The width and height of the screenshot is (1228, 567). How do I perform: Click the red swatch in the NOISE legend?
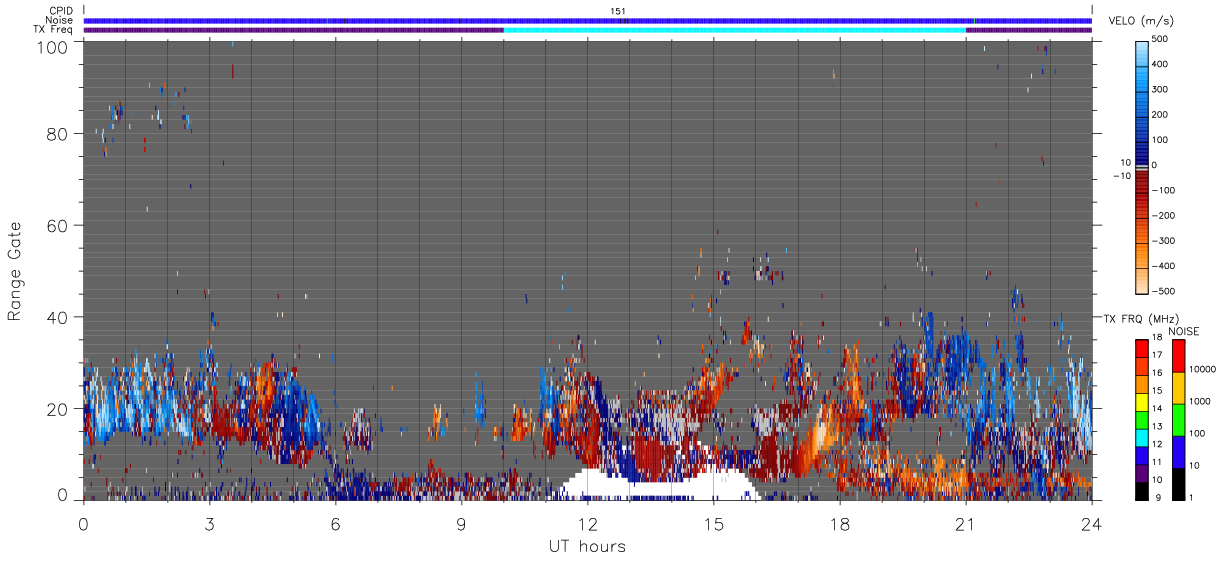(1178, 356)
